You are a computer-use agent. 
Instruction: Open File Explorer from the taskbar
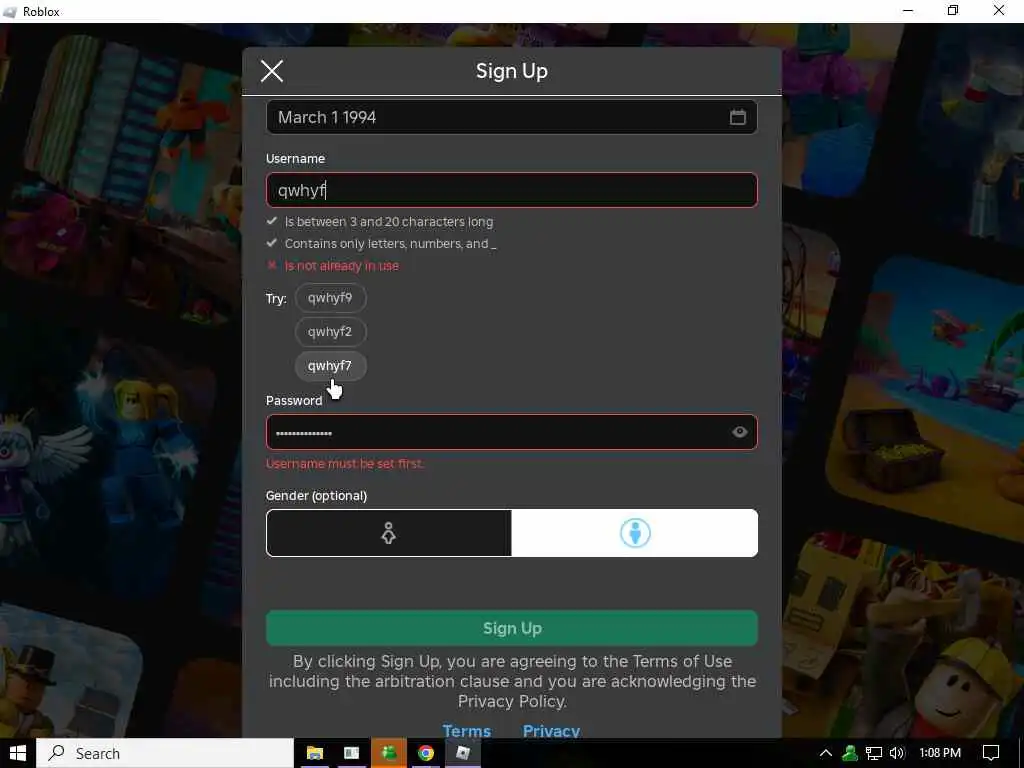pos(315,753)
